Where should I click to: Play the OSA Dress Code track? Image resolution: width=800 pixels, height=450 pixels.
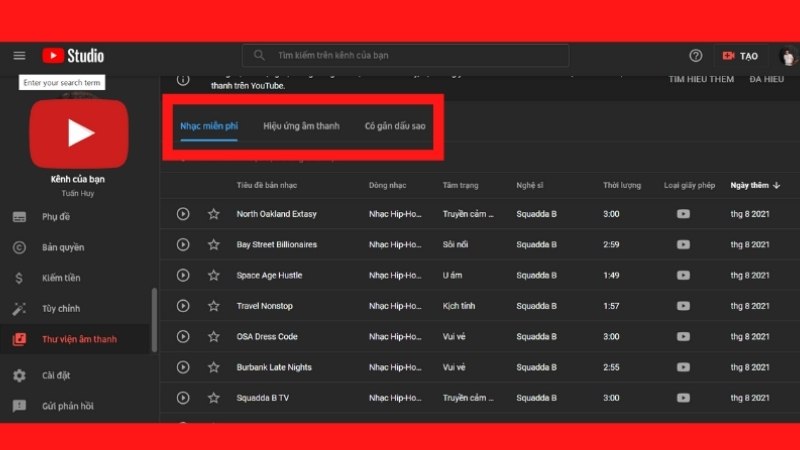click(x=183, y=336)
